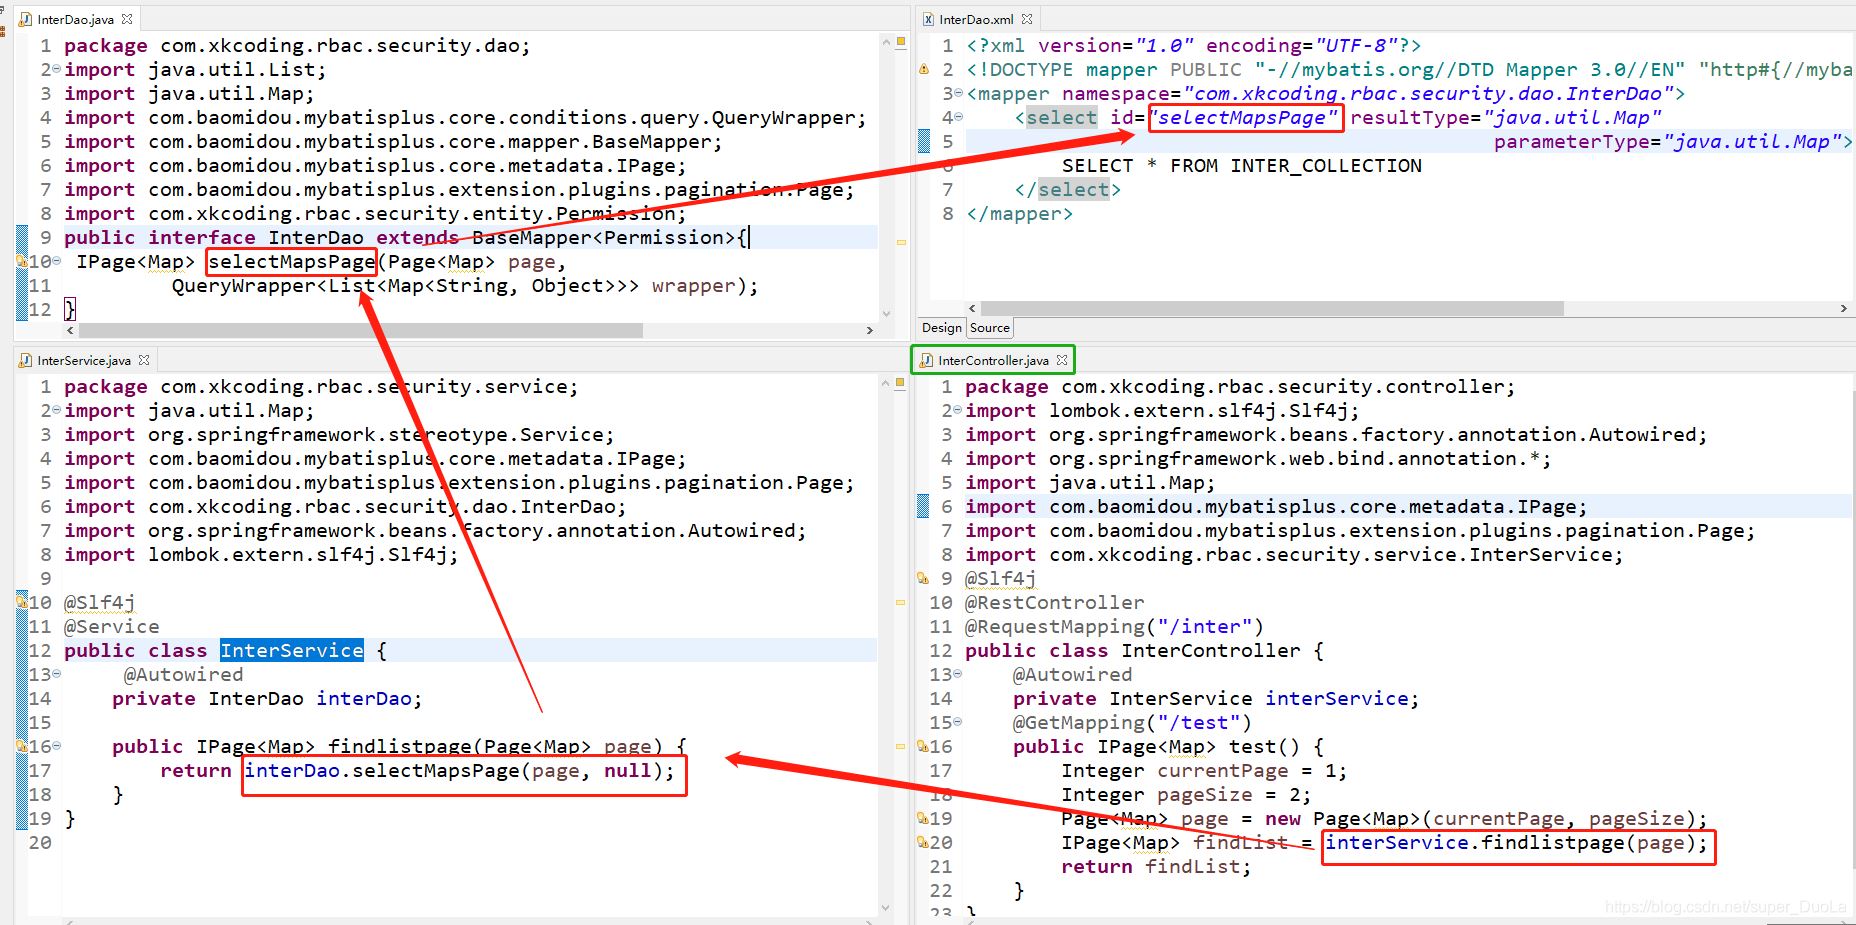The height and width of the screenshot is (925, 1856).
Task: Click warning marker beside @Slf4j in InterController
Action: pos(922,578)
